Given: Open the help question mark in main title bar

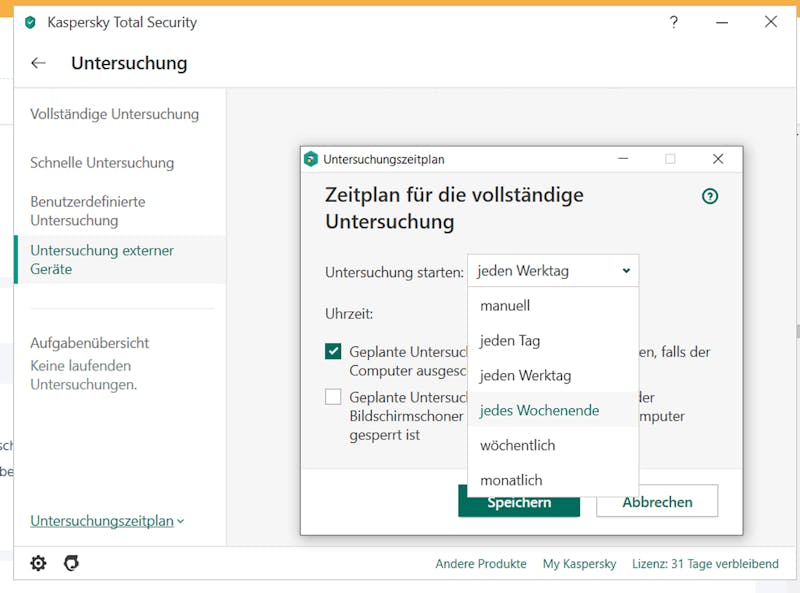Looking at the screenshot, I should click(x=674, y=22).
